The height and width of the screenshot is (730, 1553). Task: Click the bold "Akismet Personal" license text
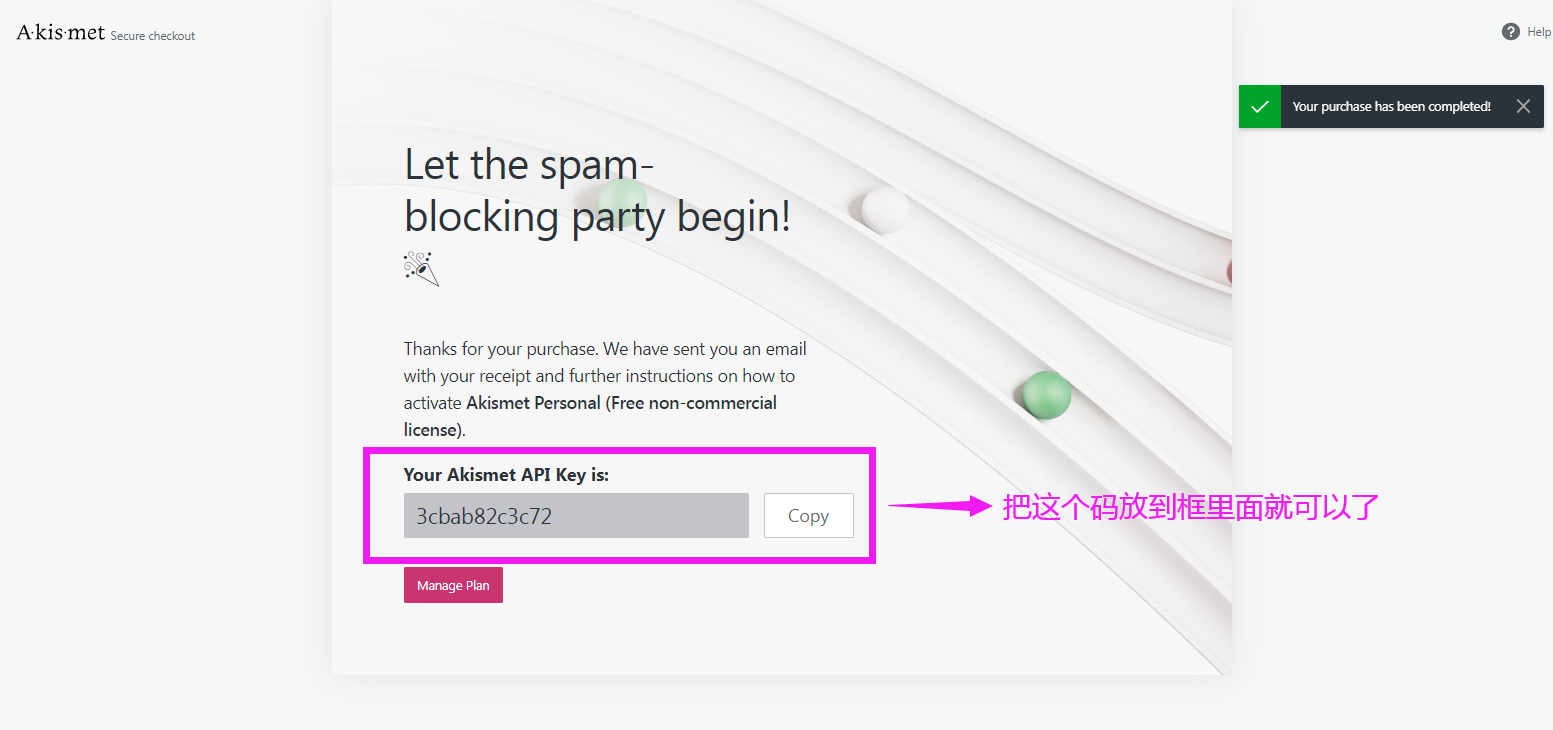click(535, 403)
